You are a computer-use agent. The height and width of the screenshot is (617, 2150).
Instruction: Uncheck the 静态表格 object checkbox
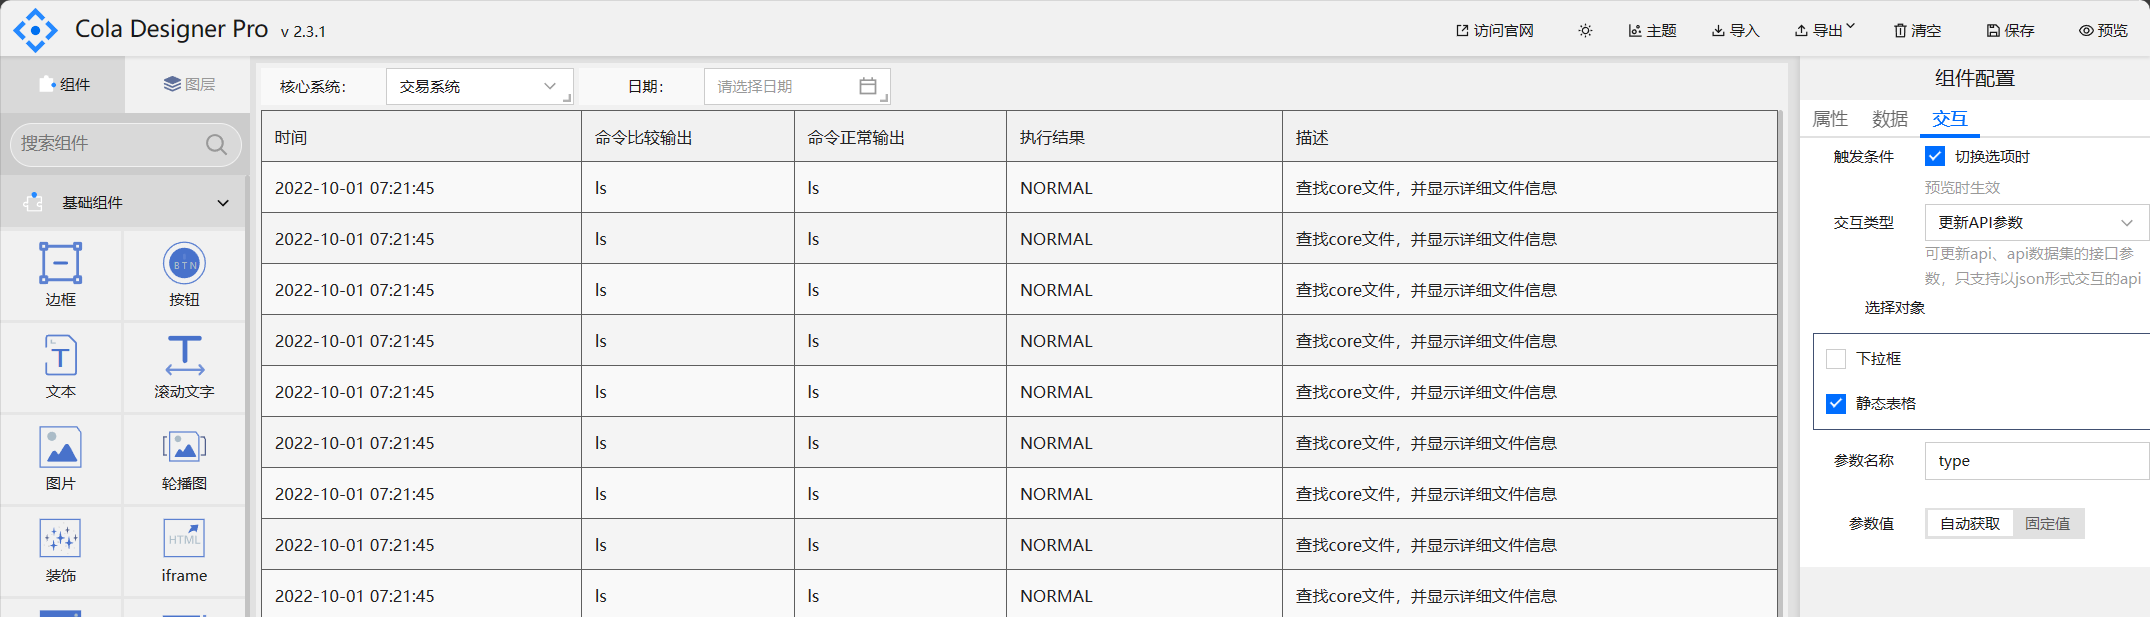tap(1836, 404)
